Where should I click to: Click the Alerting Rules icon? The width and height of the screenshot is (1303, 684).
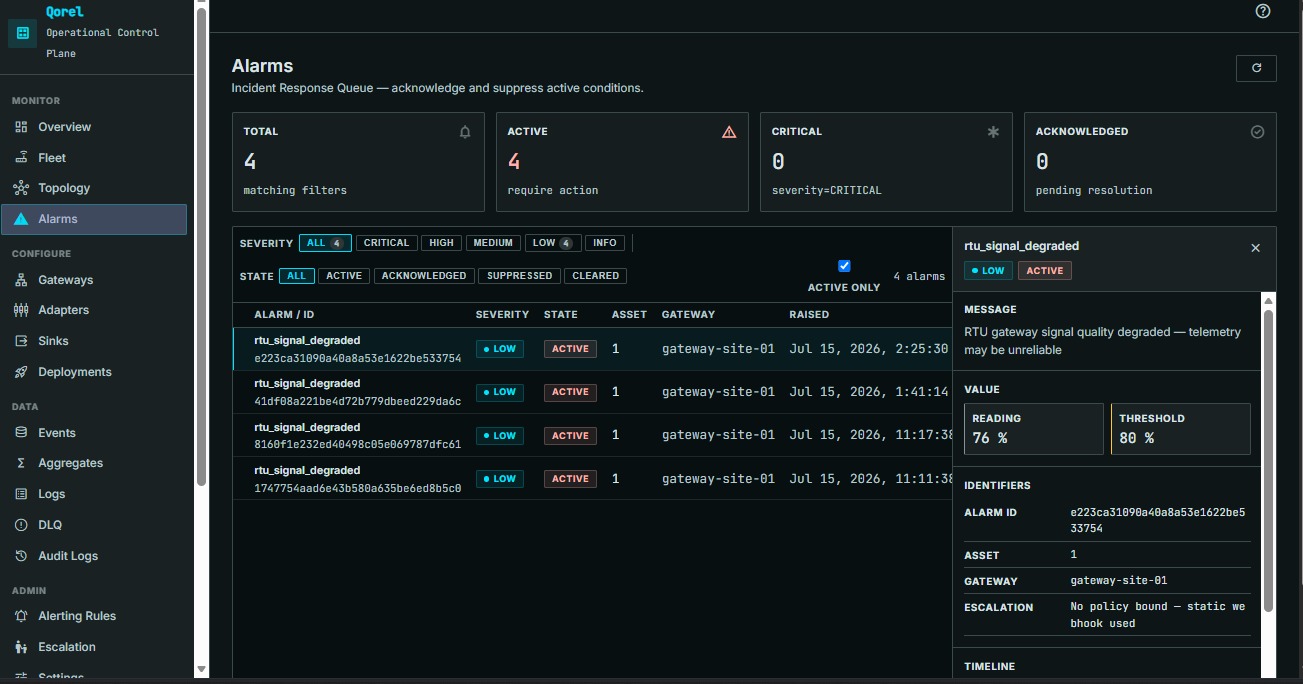21,616
